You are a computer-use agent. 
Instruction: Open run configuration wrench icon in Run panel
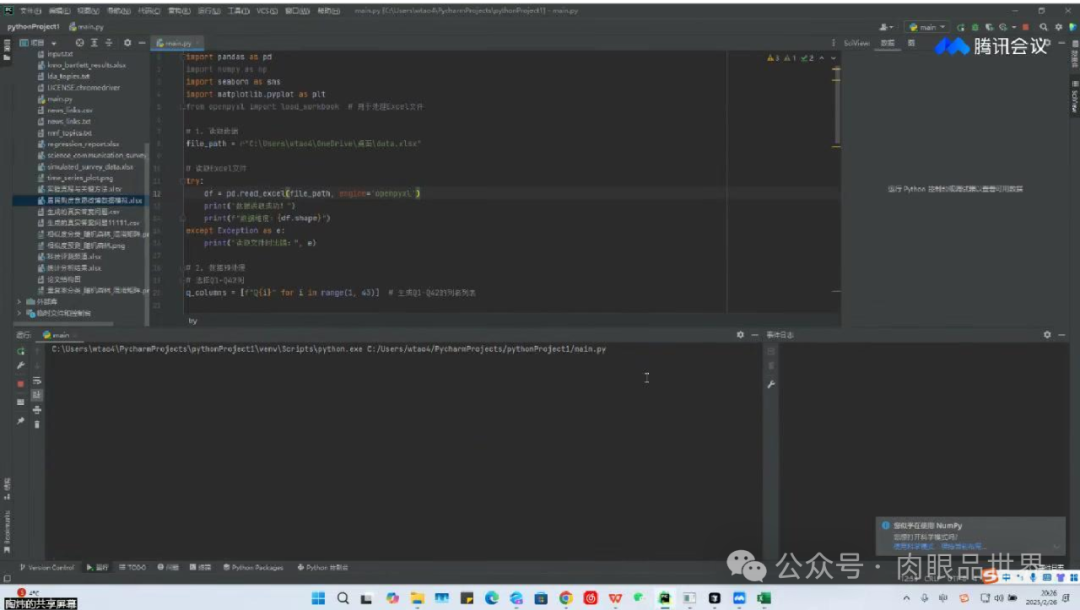coord(20,366)
